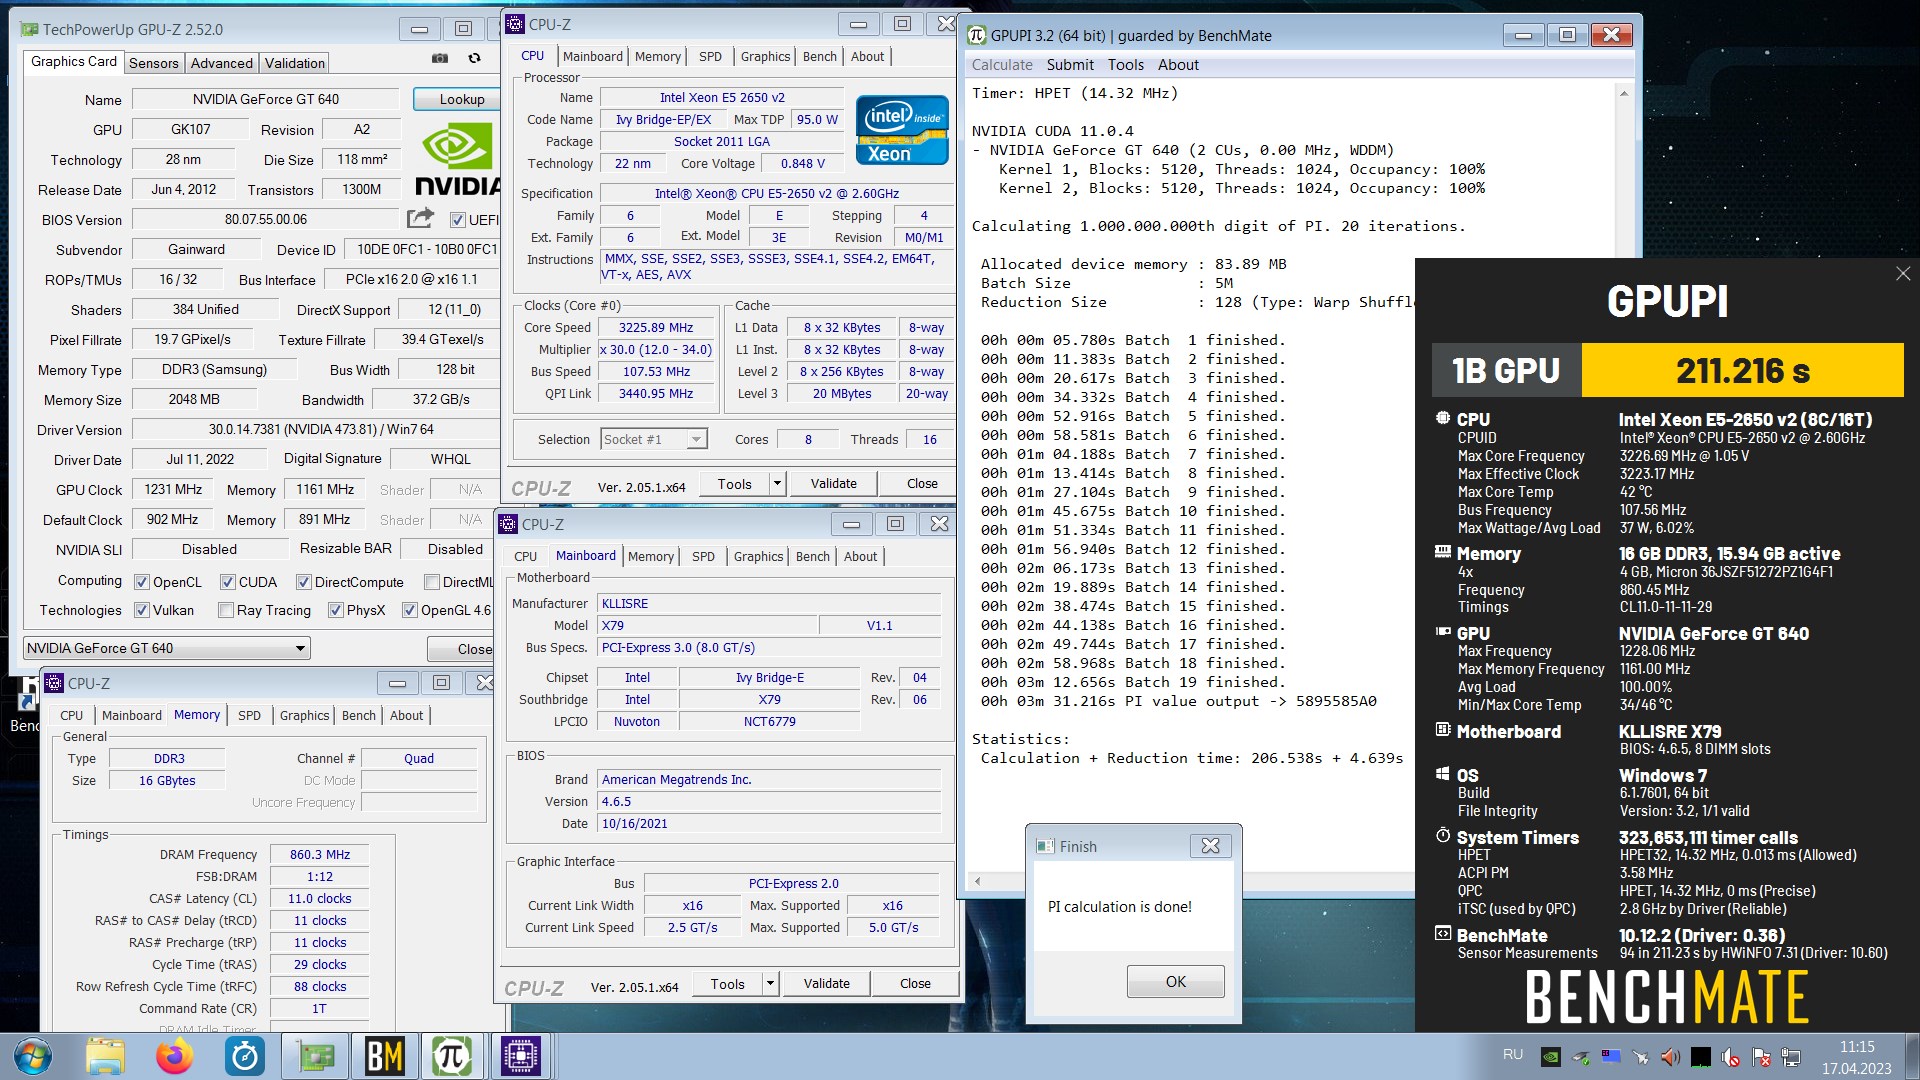Image resolution: width=1920 pixels, height=1080 pixels.
Task: Open the Calculate menu in GPUPI
Action: [x=1002, y=65]
